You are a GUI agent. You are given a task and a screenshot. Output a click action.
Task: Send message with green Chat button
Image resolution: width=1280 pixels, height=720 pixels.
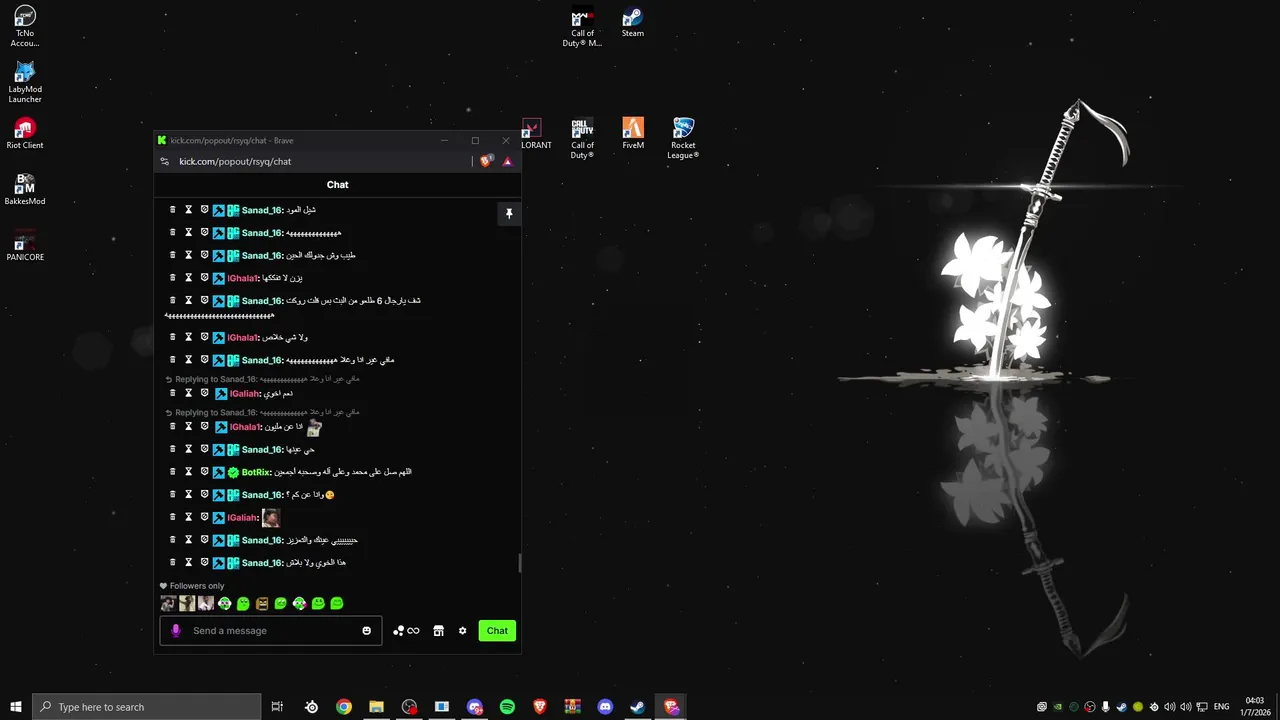(497, 631)
